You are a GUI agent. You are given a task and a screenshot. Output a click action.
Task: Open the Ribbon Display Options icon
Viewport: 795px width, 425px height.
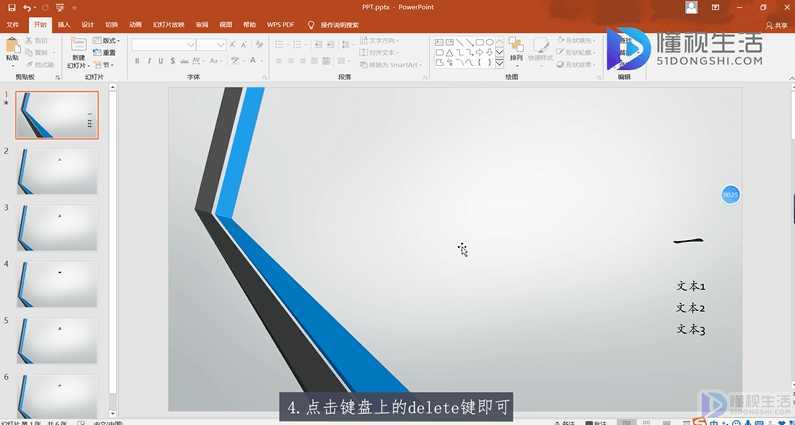[x=715, y=8]
